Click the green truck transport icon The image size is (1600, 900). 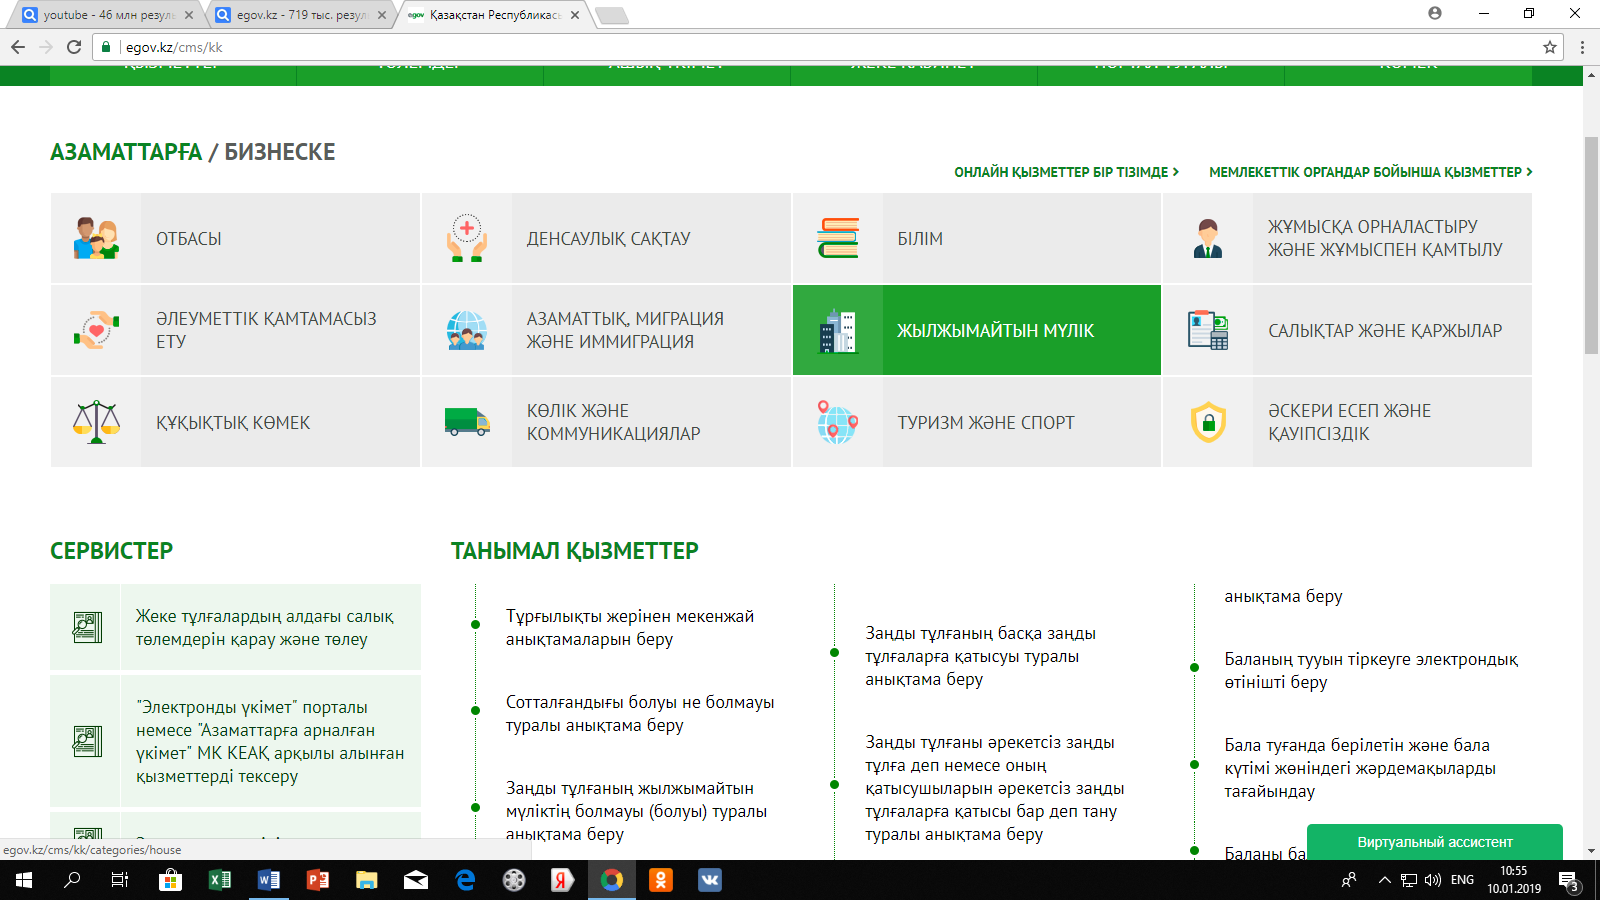(x=467, y=422)
